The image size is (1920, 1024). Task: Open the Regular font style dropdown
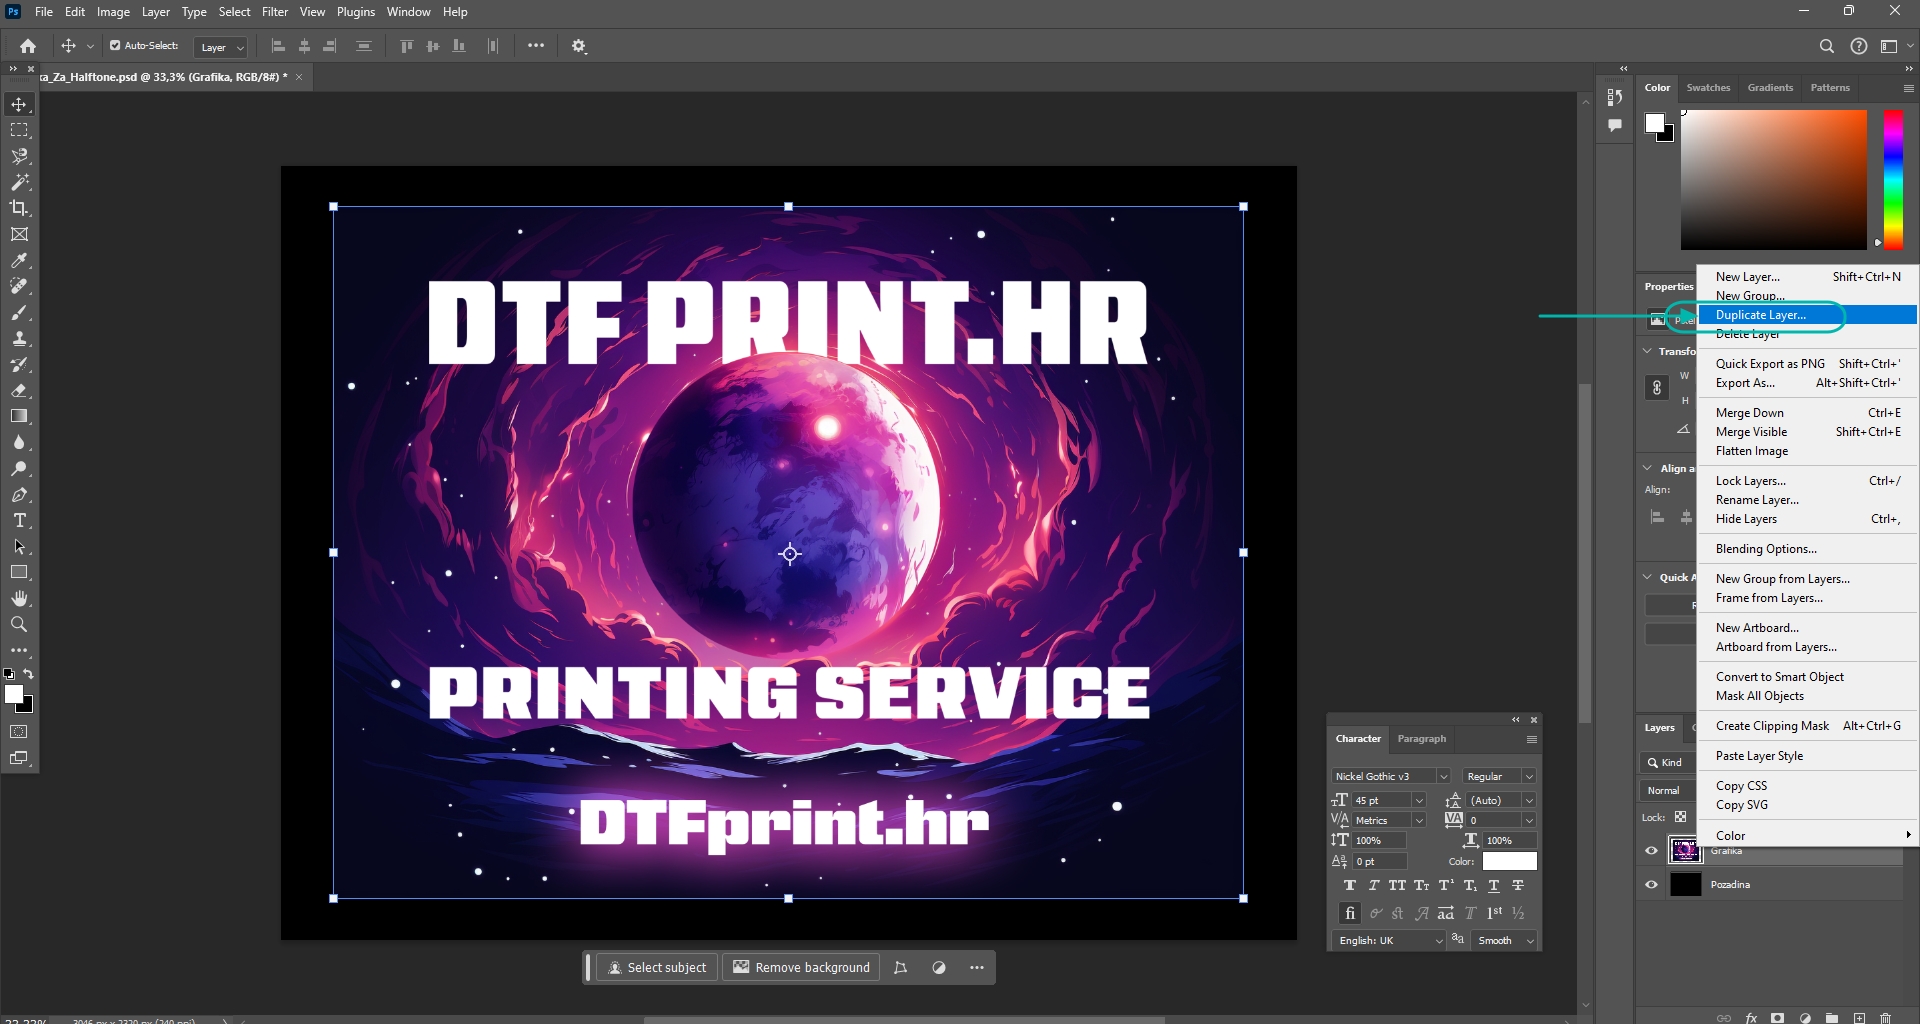pyautogui.click(x=1529, y=777)
